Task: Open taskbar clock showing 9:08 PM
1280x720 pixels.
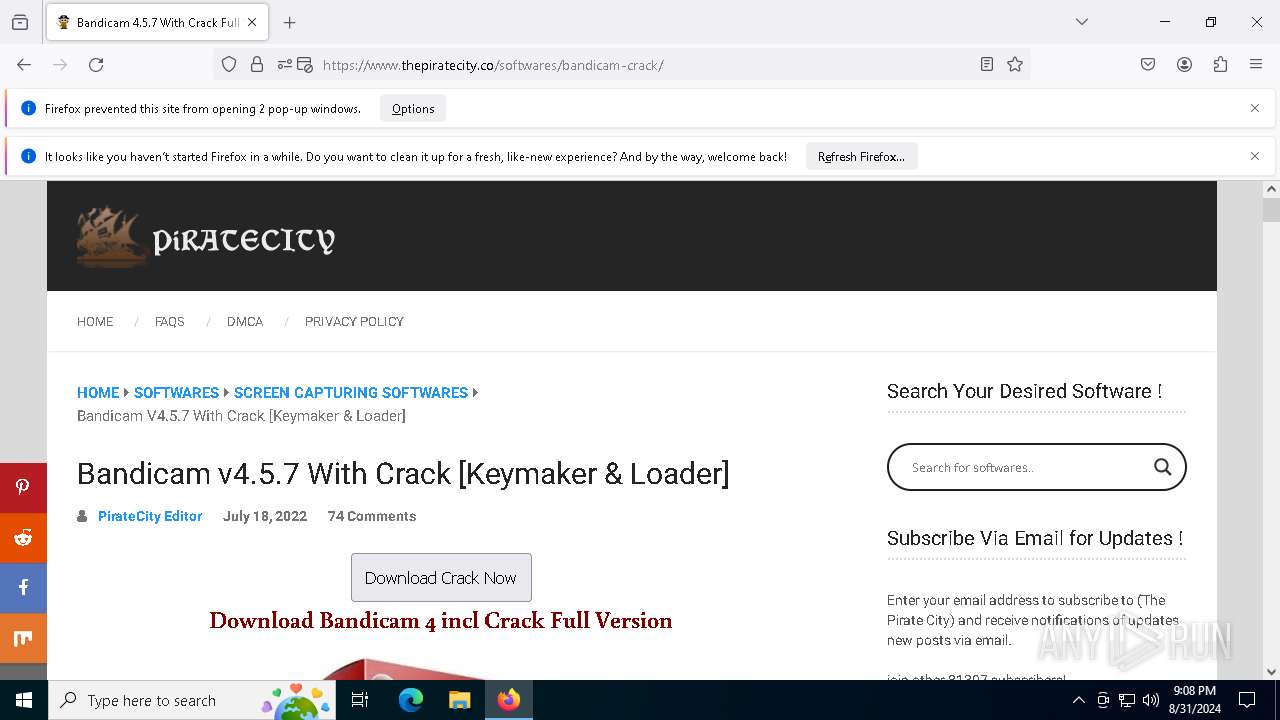Action: [1194, 700]
